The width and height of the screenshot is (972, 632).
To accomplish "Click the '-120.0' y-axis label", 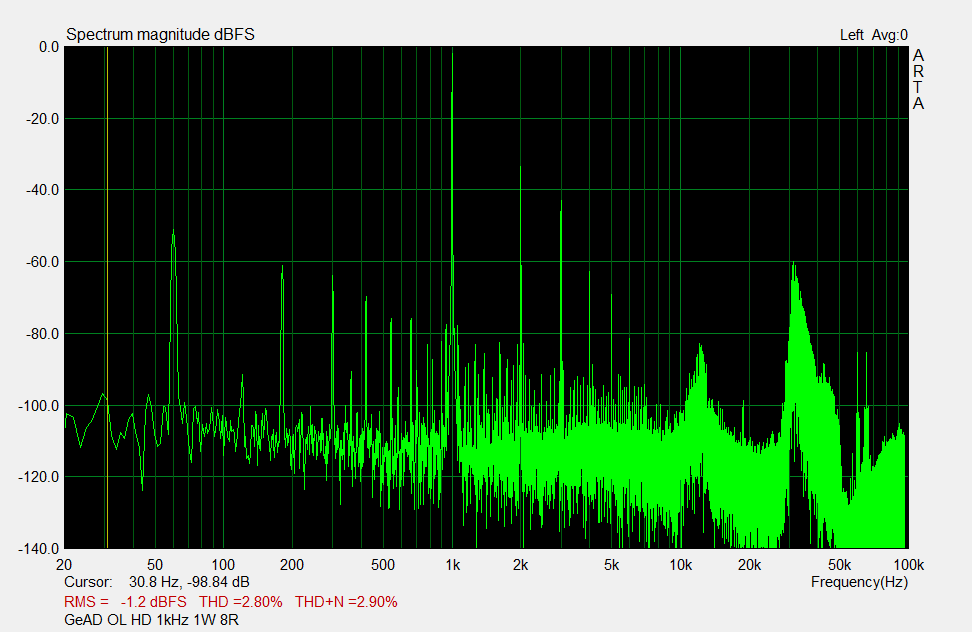I will point(40,477).
